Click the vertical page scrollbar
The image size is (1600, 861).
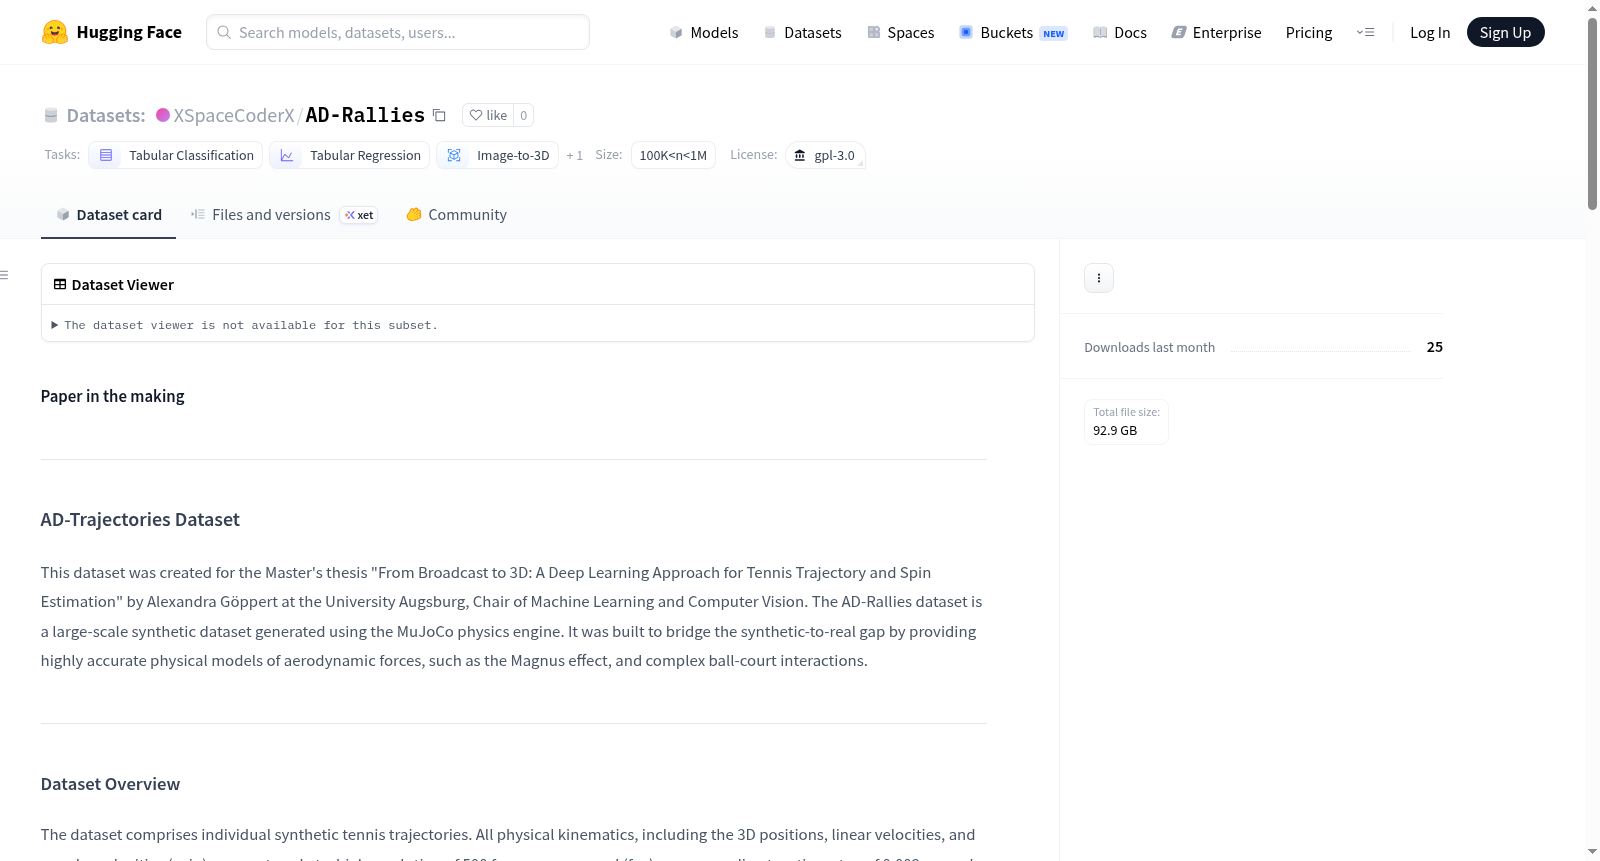click(1592, 112)
